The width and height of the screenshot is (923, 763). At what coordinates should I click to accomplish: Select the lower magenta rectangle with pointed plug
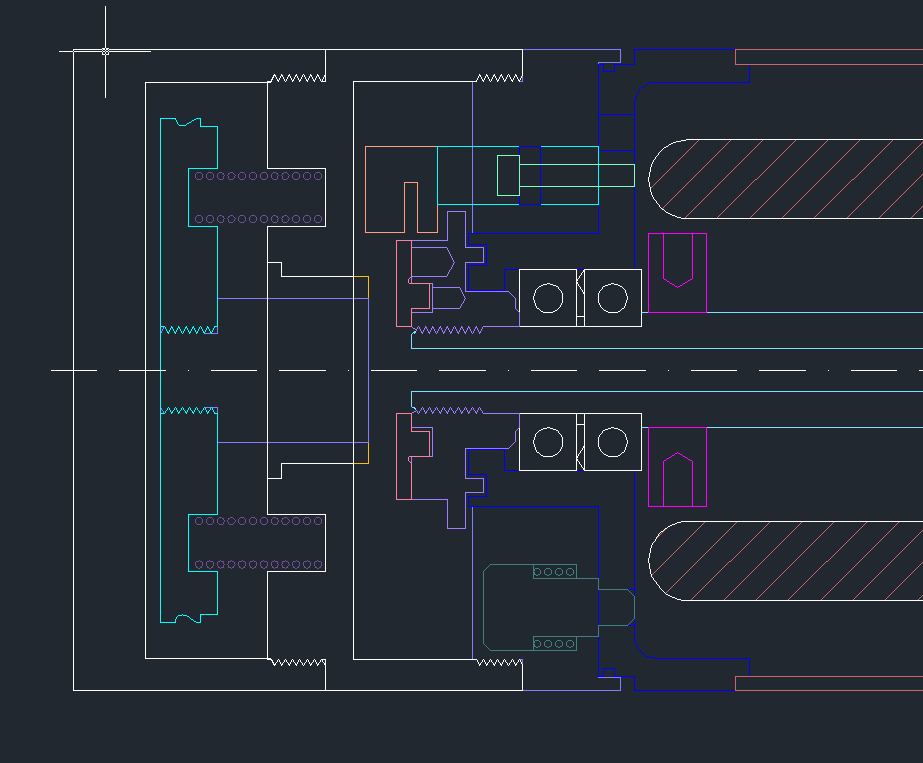pos(677,468)
